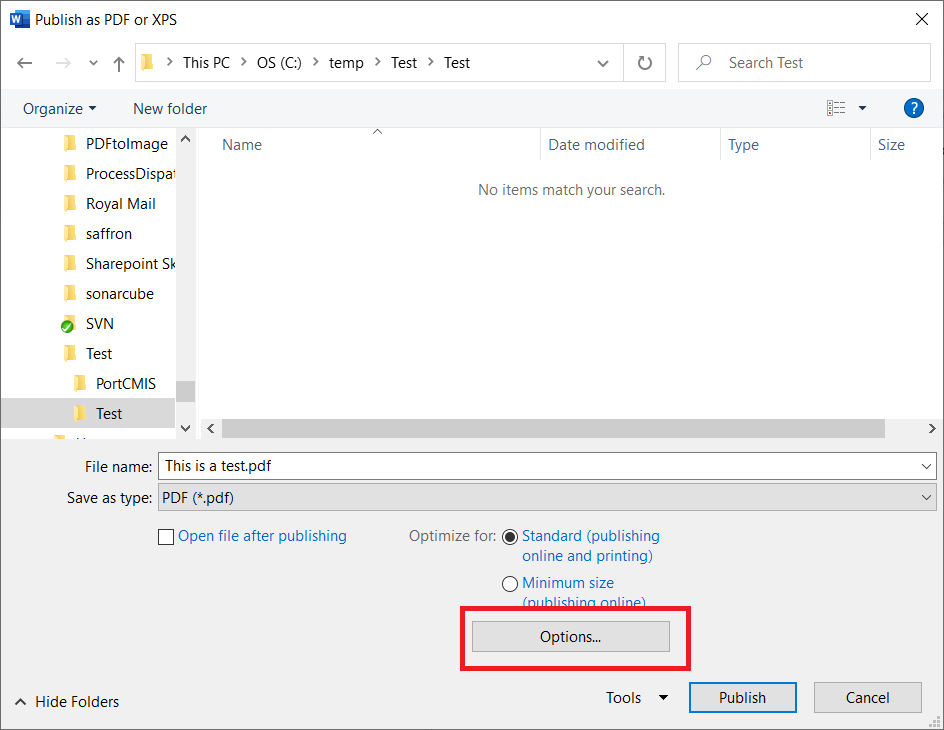Viewport: 944px width, 730px height.
Task: Click the Back navigation arrow
Action: 25,63
